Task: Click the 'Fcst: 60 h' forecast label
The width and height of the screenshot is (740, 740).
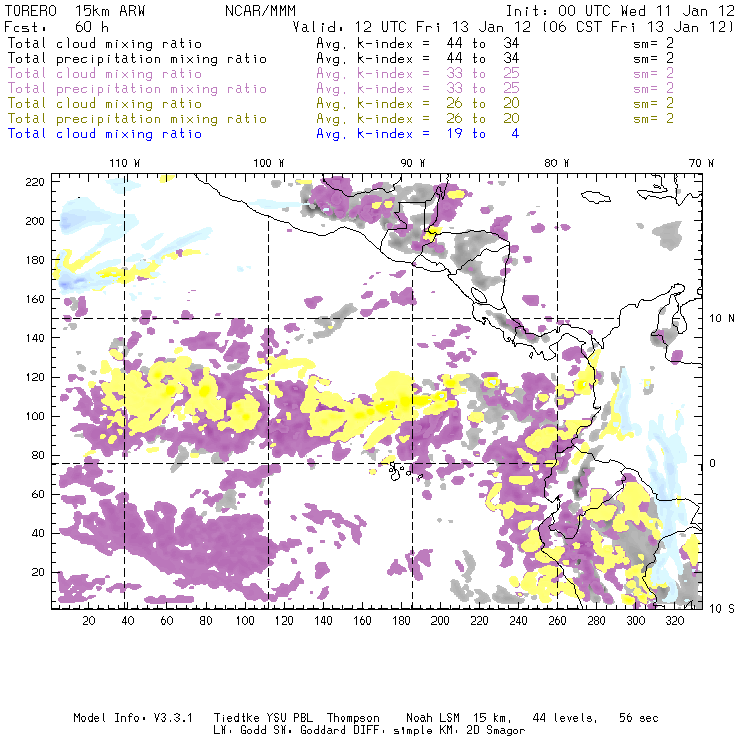Action: (57, 27)
